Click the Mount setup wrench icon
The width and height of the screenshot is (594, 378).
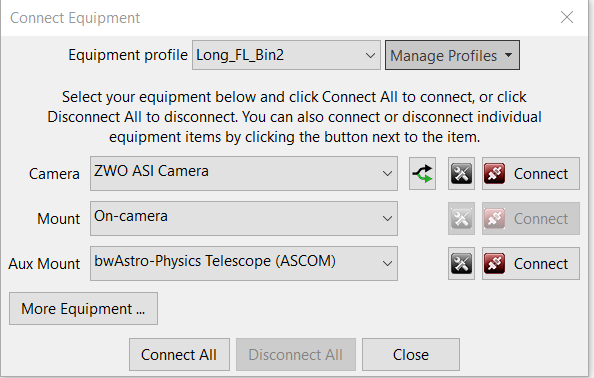click(x=461, y=219)
